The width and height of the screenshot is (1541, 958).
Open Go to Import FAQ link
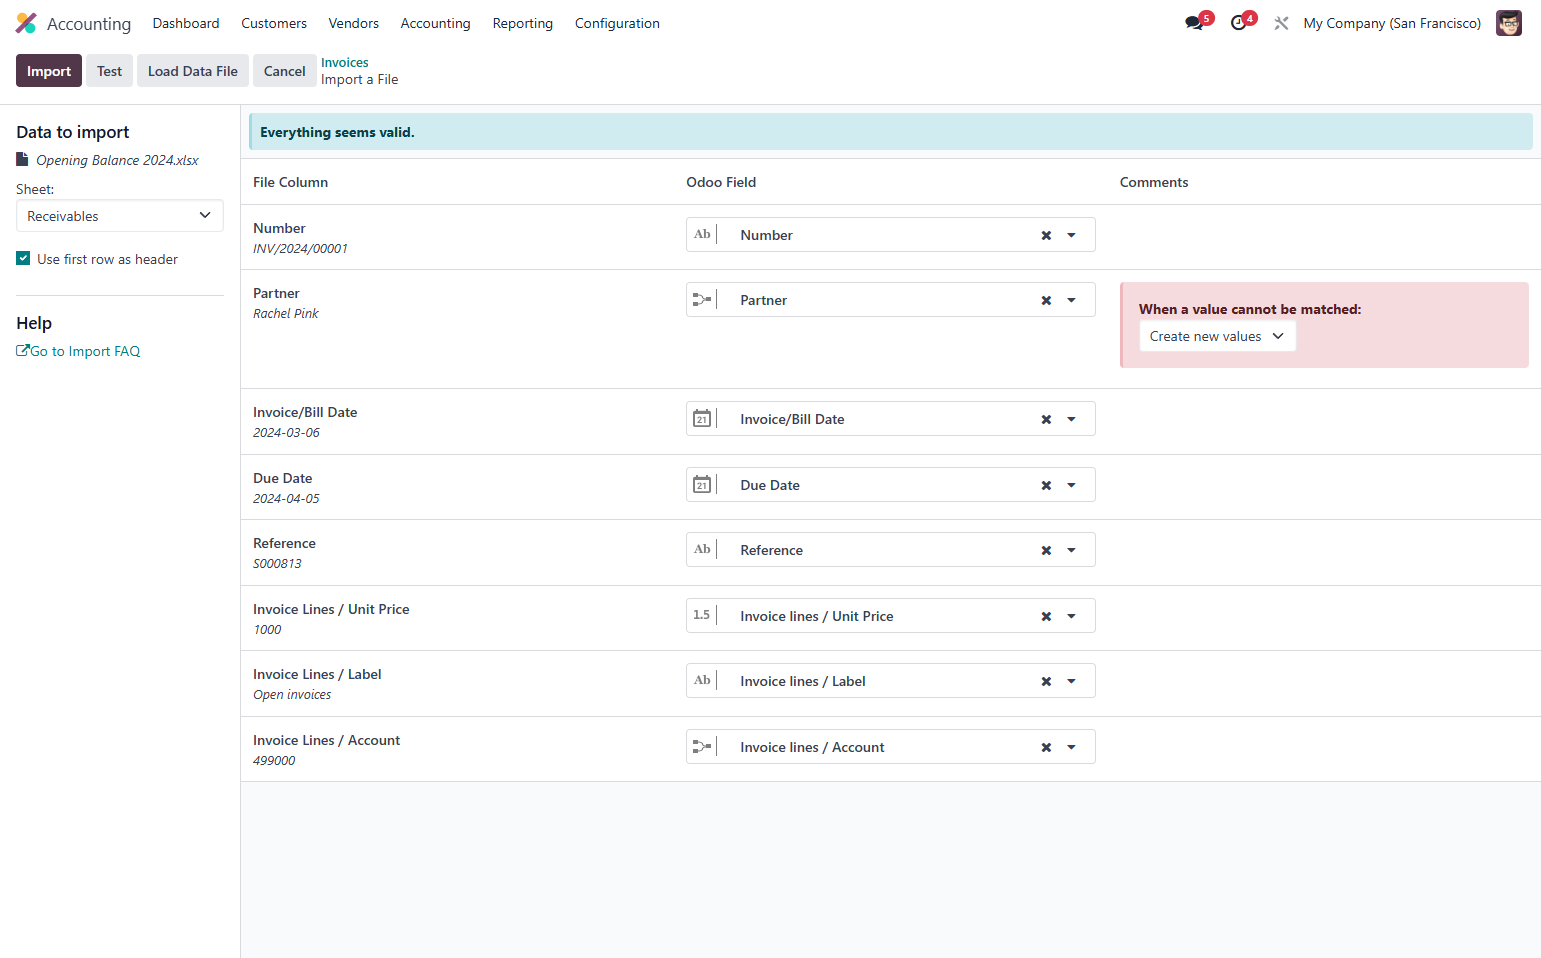click(78, 351)
